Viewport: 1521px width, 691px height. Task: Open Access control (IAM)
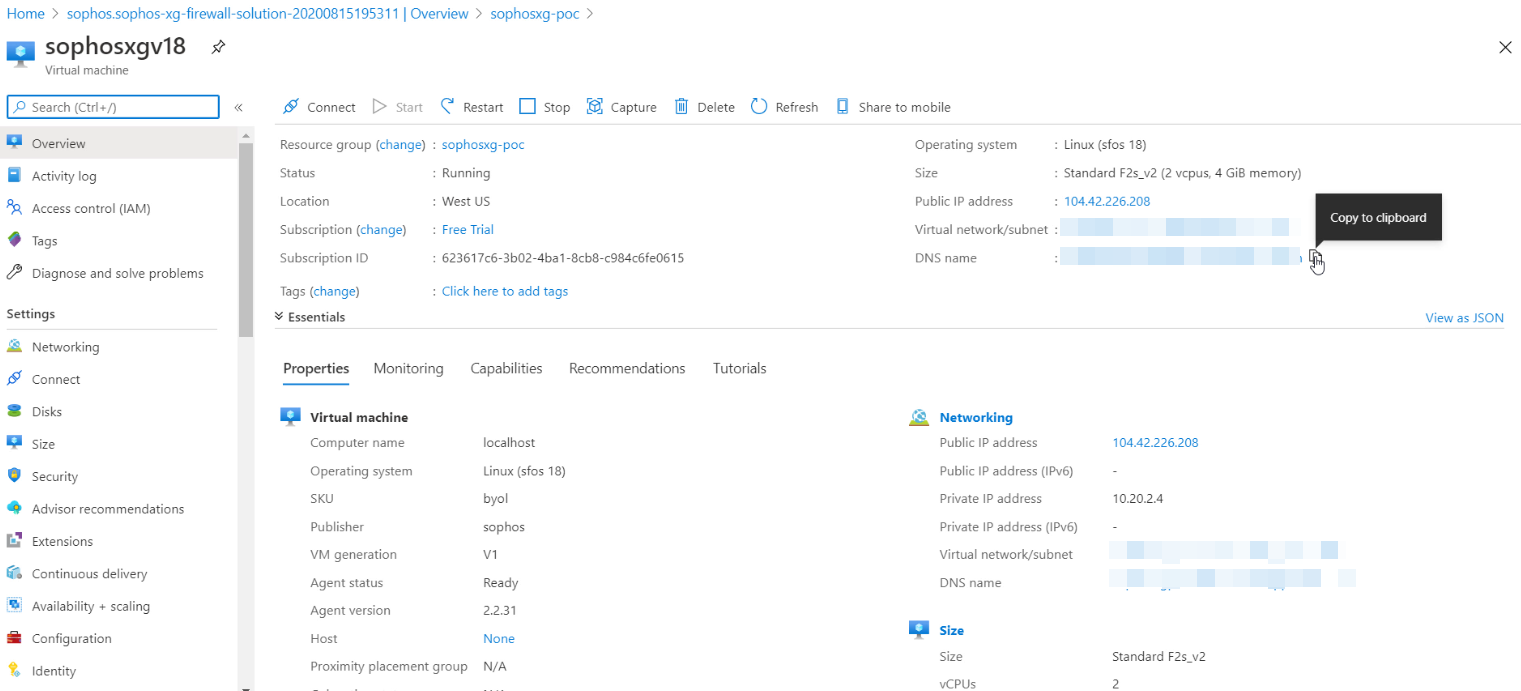[x=91, y=208]
